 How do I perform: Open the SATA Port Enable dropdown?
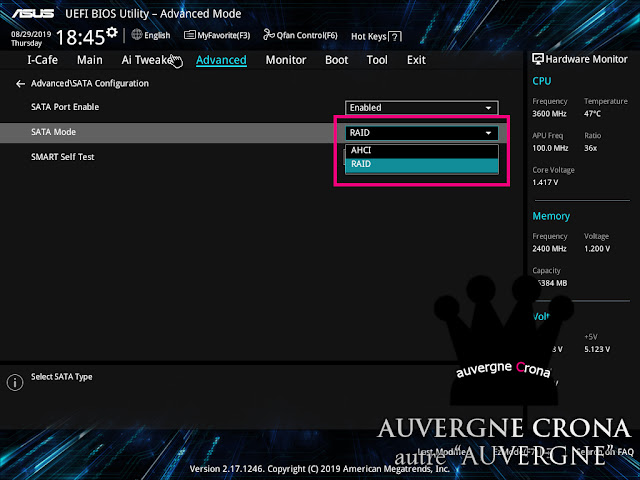click(x=422, y=108)
